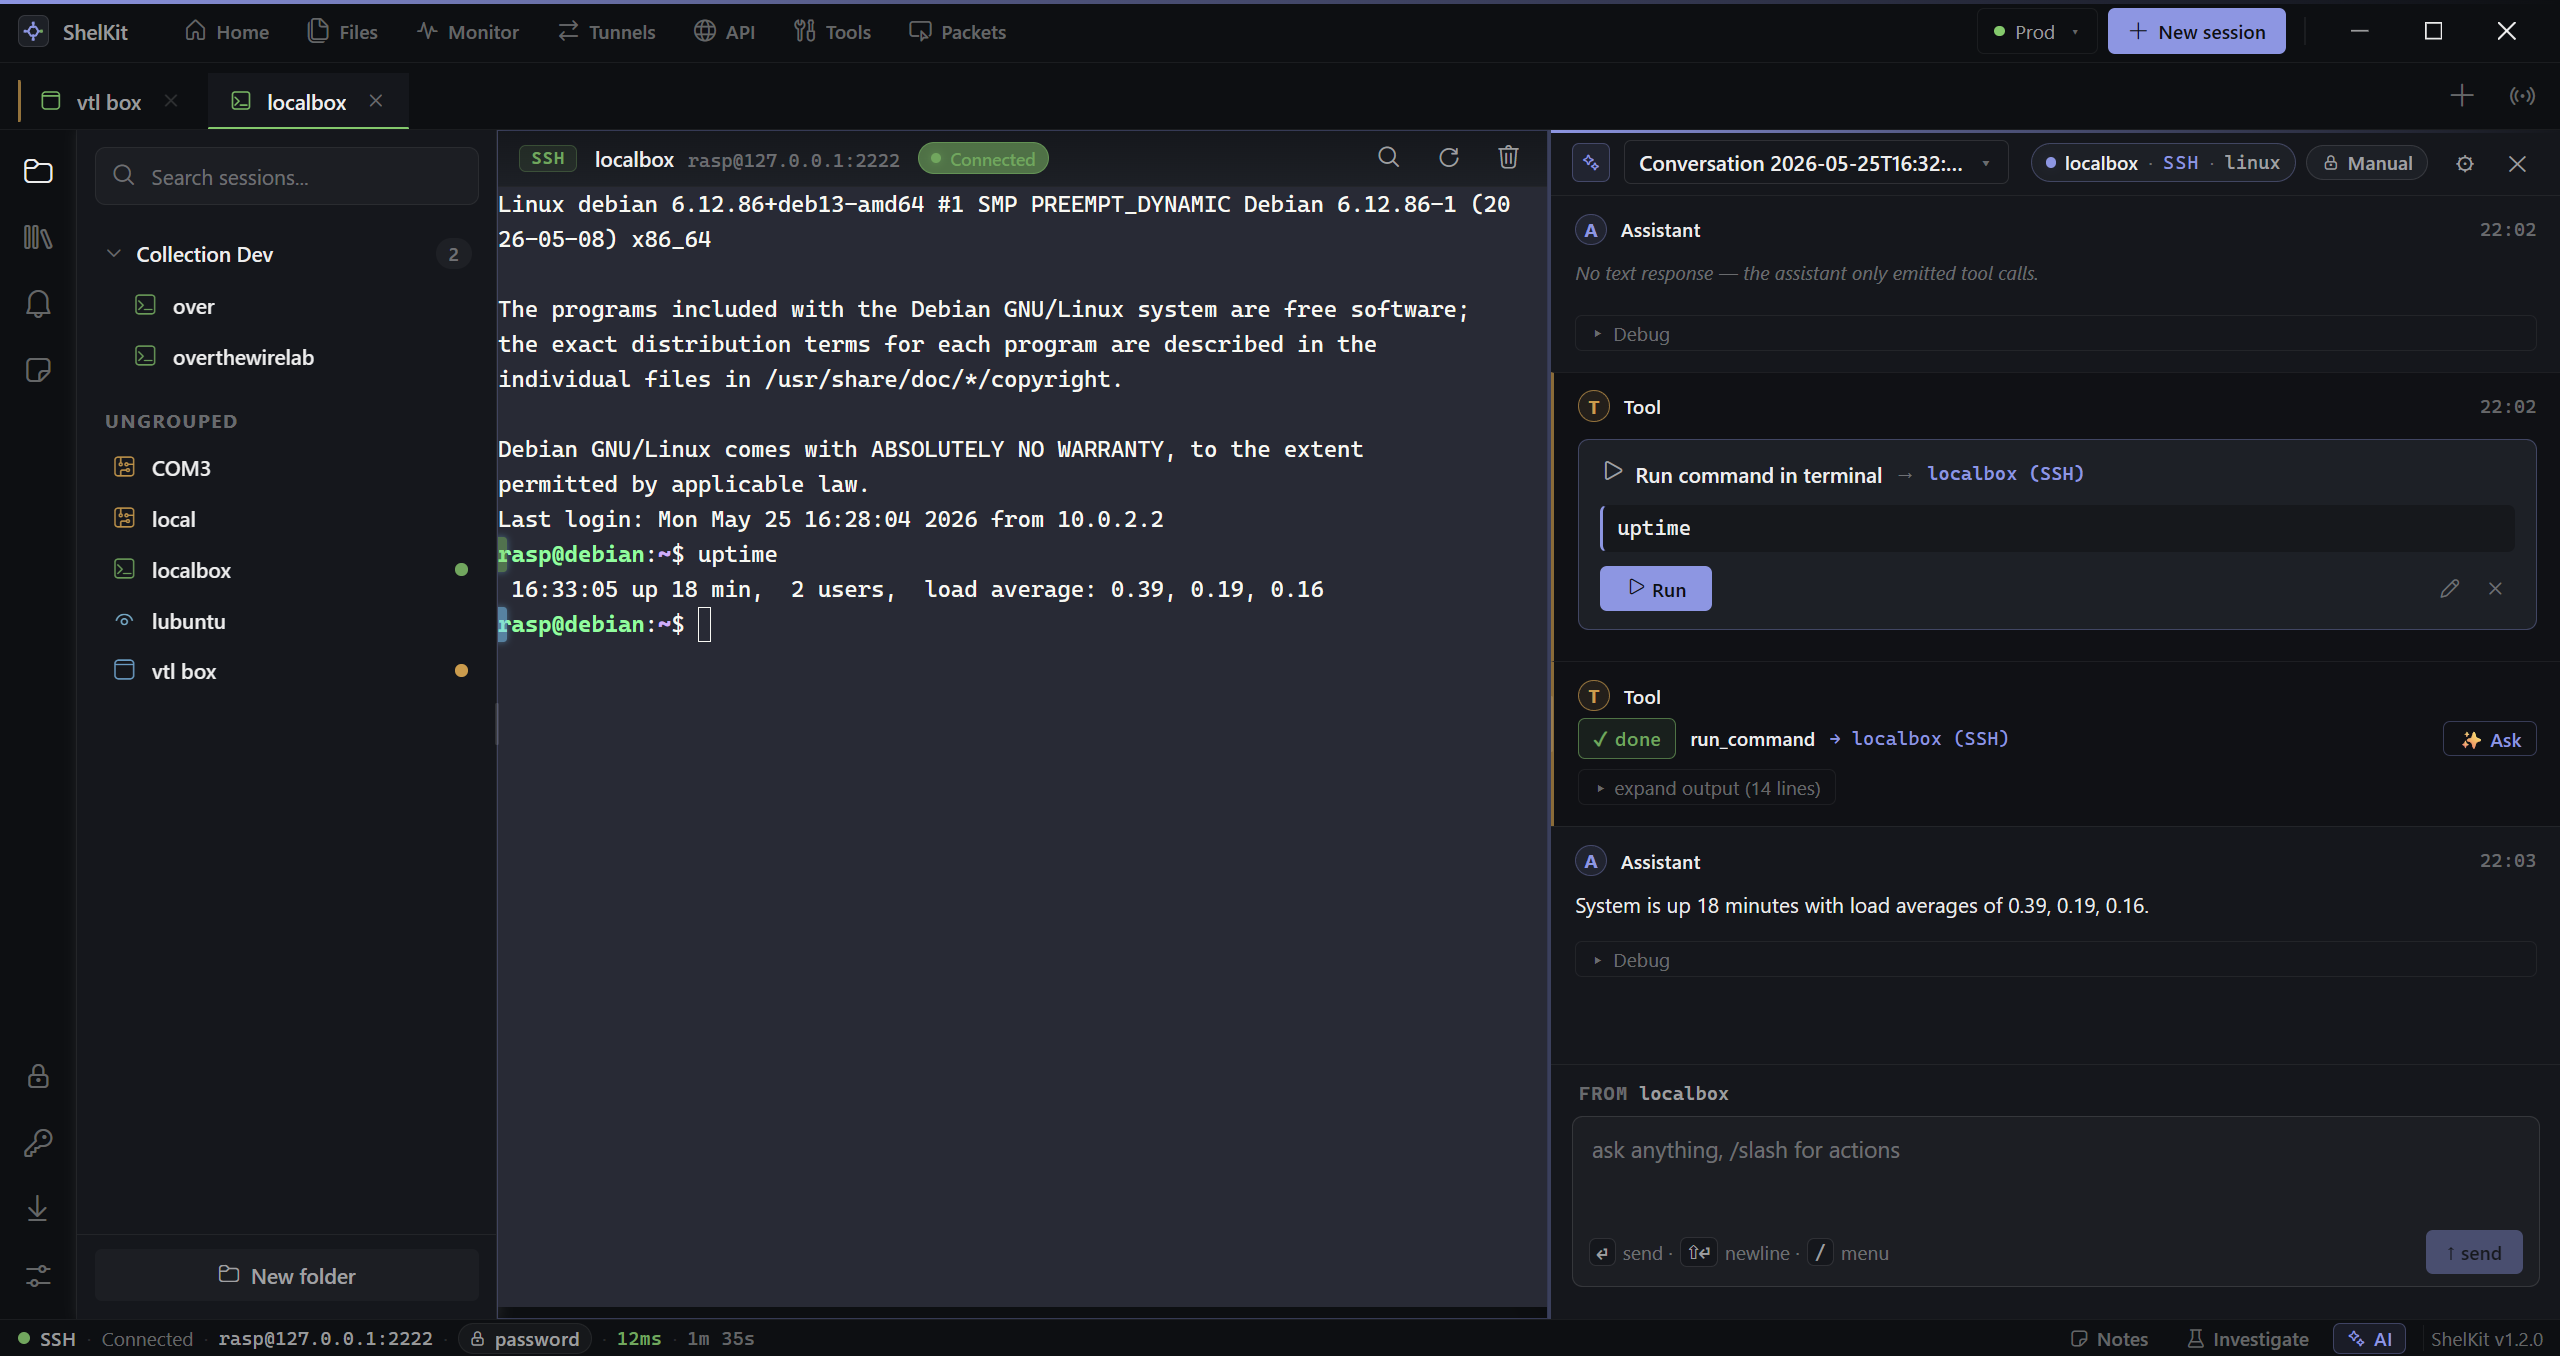Close the vtl box tab
This screenshot has width=2560, height=1356.
pos(171,101)
